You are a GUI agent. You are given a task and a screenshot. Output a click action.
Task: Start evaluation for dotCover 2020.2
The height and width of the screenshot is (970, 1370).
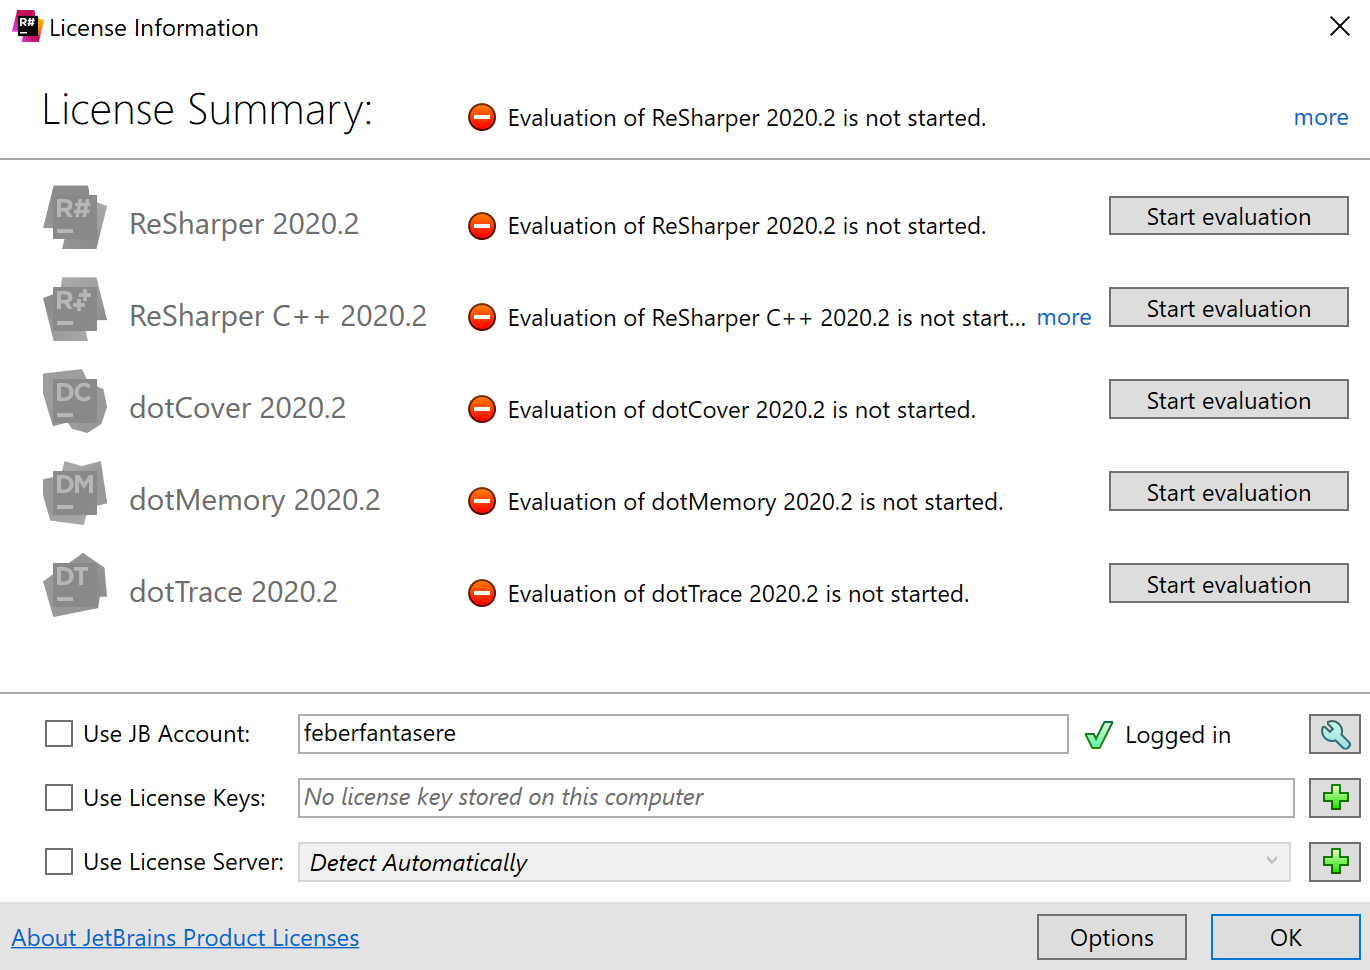point(1229,400)
